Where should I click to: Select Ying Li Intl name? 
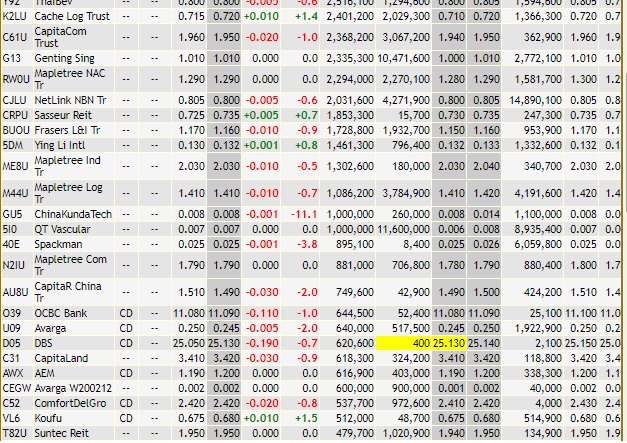(x=60, y=145)
